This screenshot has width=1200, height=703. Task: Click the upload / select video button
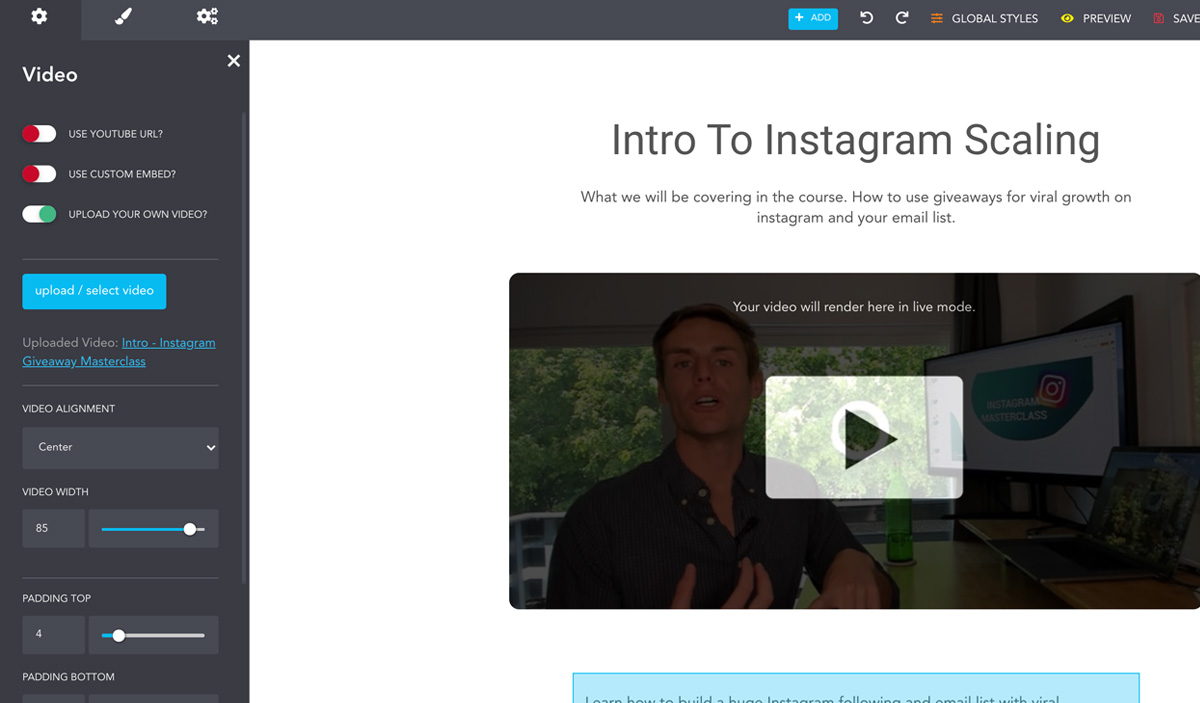pos(94,291)
